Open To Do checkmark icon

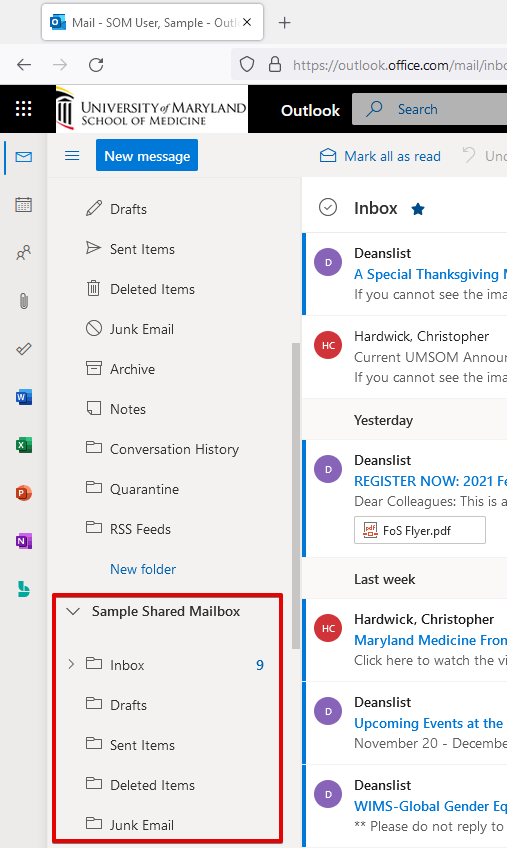23,349
